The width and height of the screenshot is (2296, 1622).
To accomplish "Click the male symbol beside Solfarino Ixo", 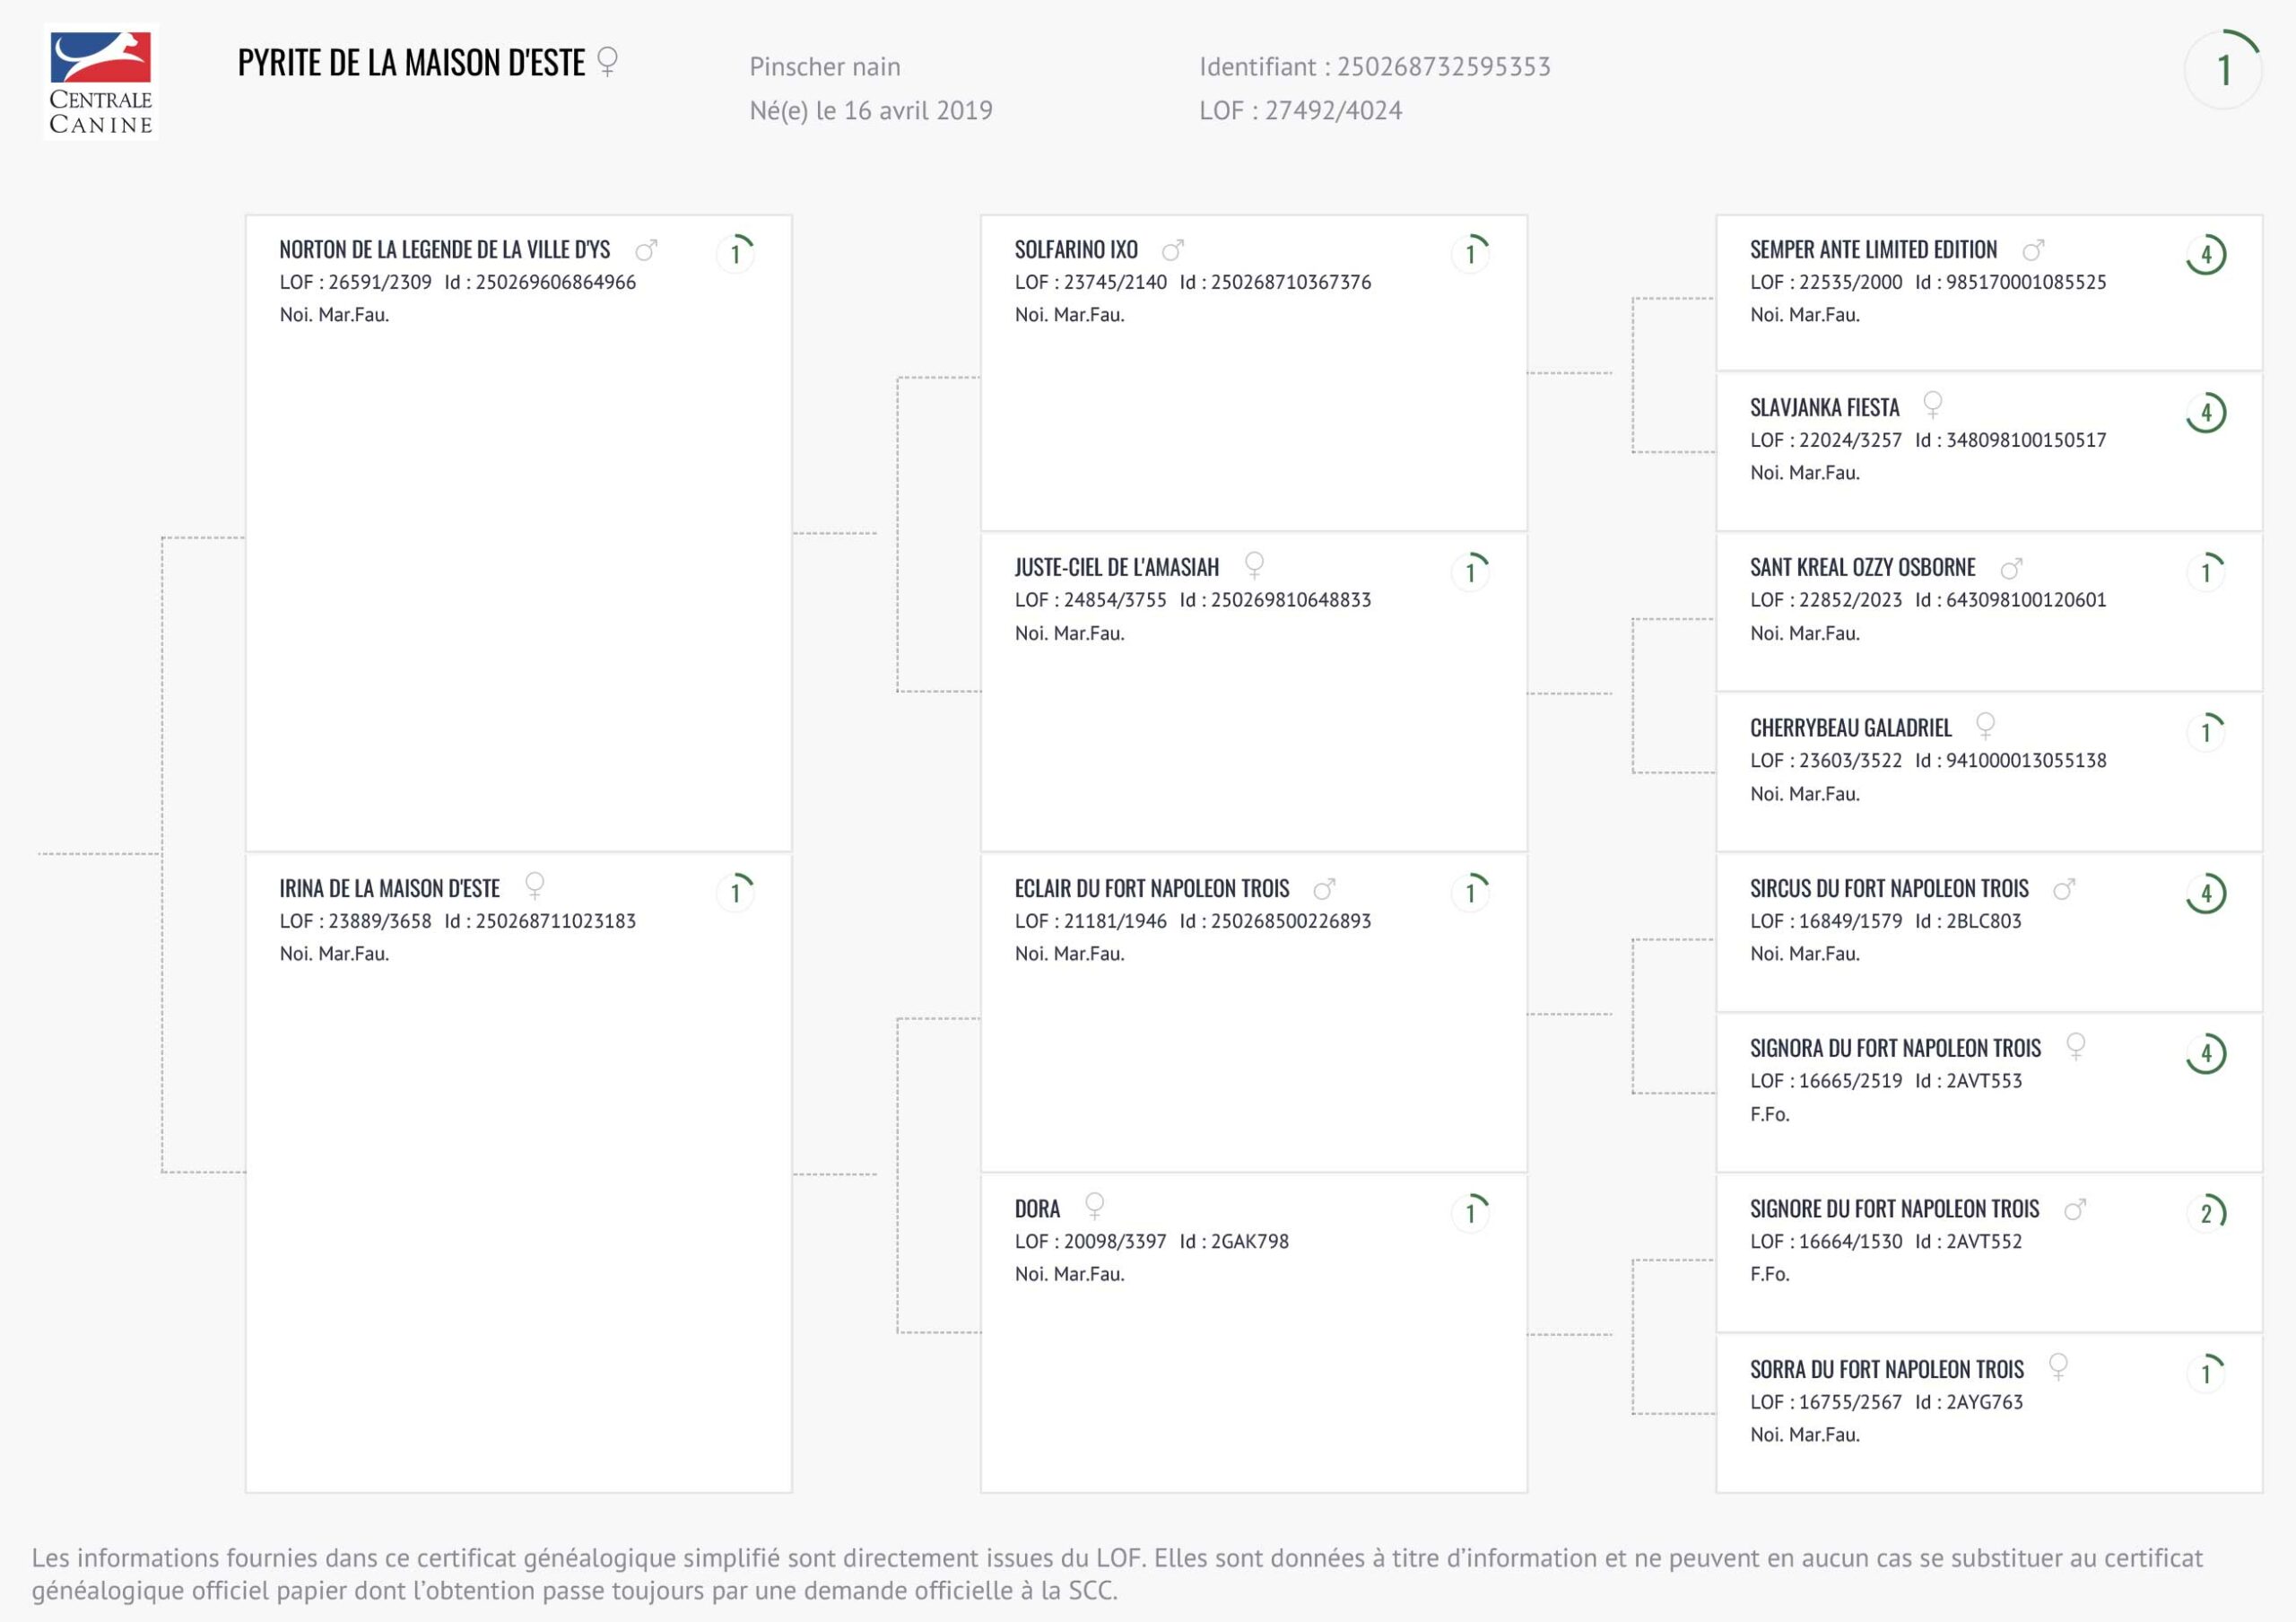I will 1173,249.
